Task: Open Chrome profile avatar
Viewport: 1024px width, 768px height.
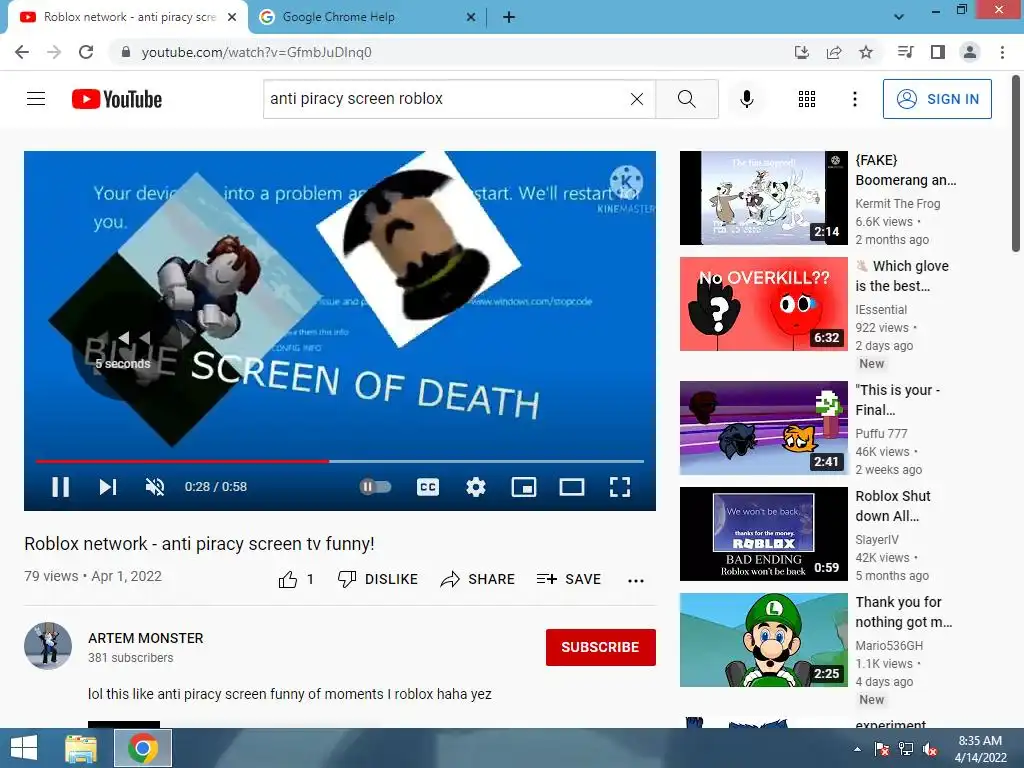Action: pyautogui.click(x=970, y=52)
